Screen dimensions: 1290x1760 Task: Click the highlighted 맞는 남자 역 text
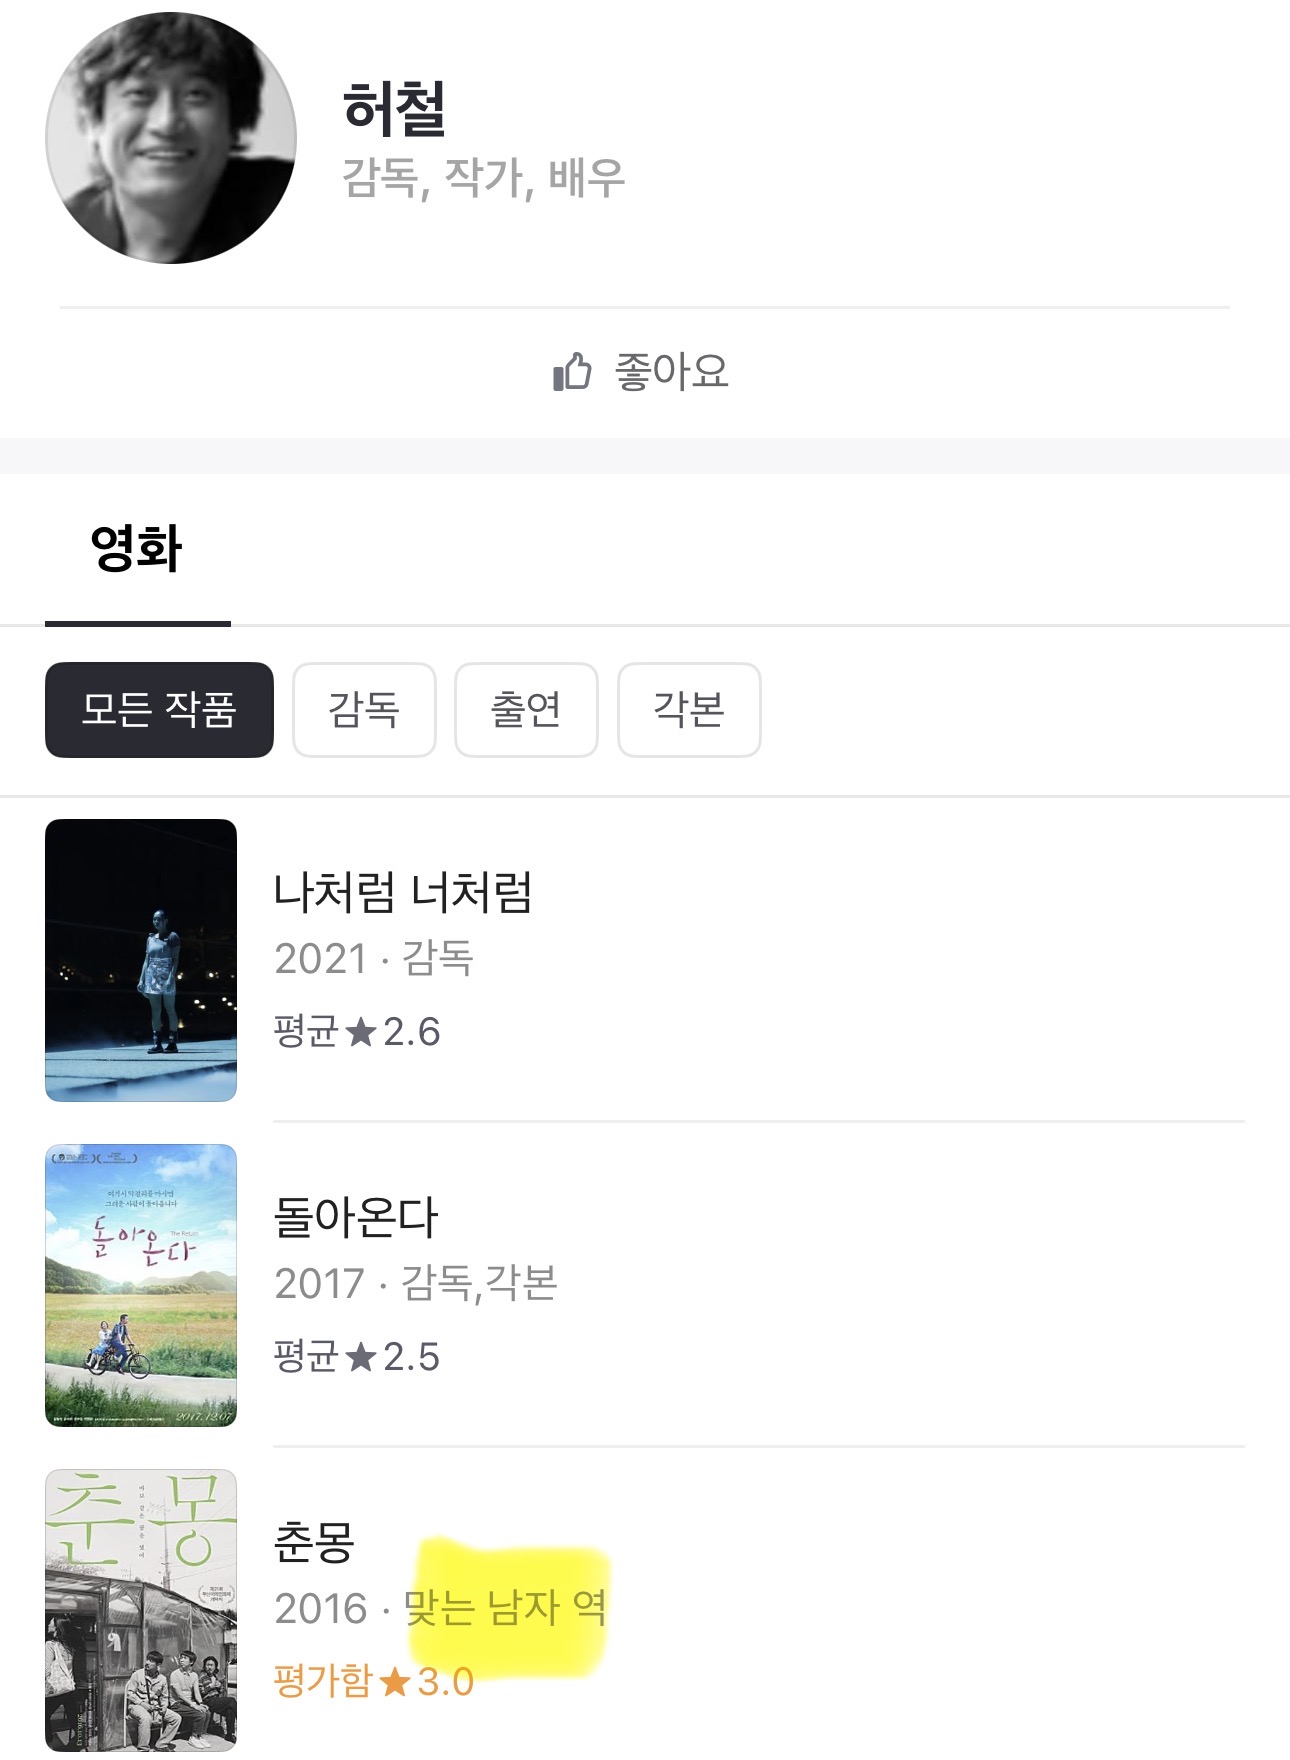tap(505, 1608)
